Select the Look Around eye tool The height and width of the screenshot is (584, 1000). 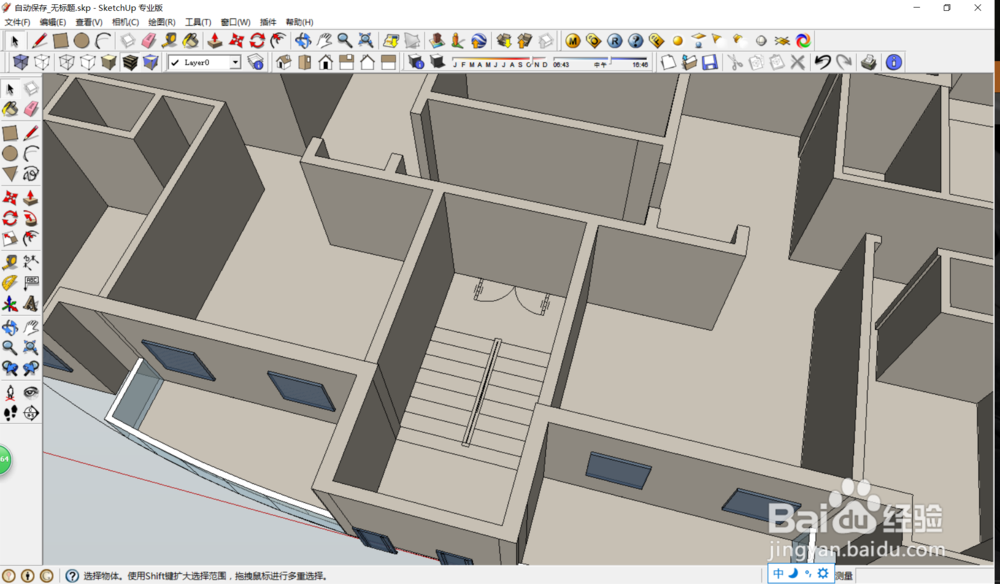click(31, 392)
